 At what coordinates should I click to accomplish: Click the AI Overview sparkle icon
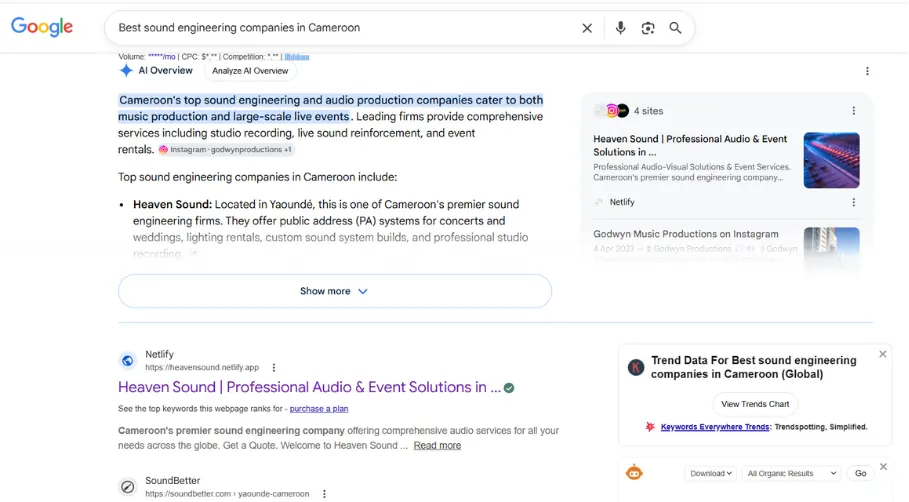click(126, 71)
